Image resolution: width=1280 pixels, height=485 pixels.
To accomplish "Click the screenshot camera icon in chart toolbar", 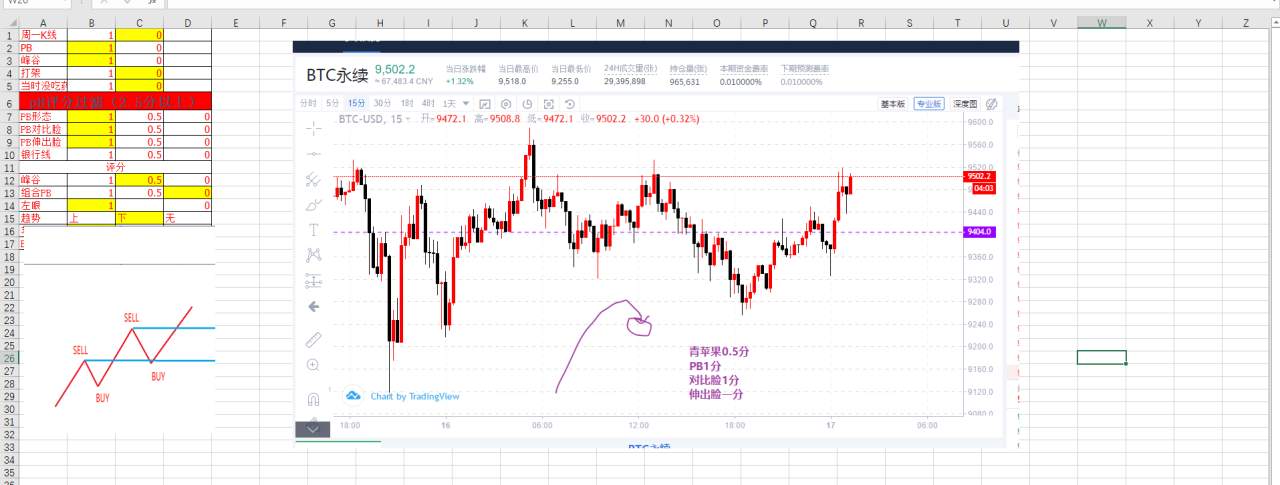I will [x=548, y=104].
